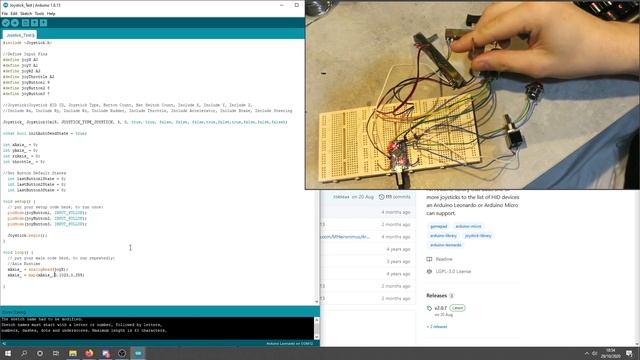The height and width of the screenshot is (360, 640).
Task: Open the Edit menu in Arduino IDE
Action: click(14, 13)
